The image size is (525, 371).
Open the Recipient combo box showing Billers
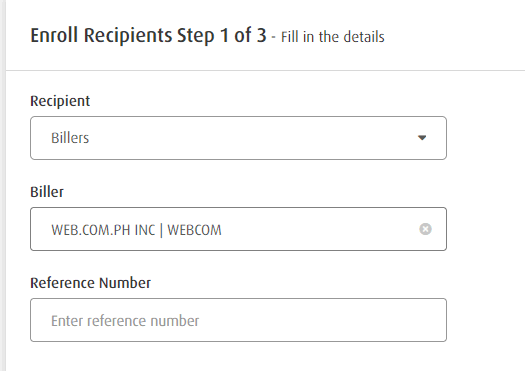238,138
